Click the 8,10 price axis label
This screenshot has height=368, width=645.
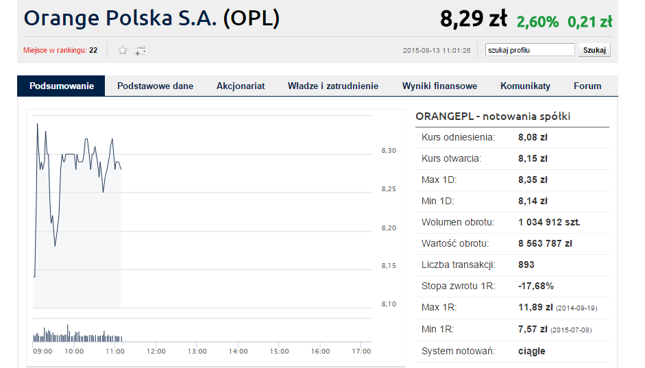tap(389, 304)
